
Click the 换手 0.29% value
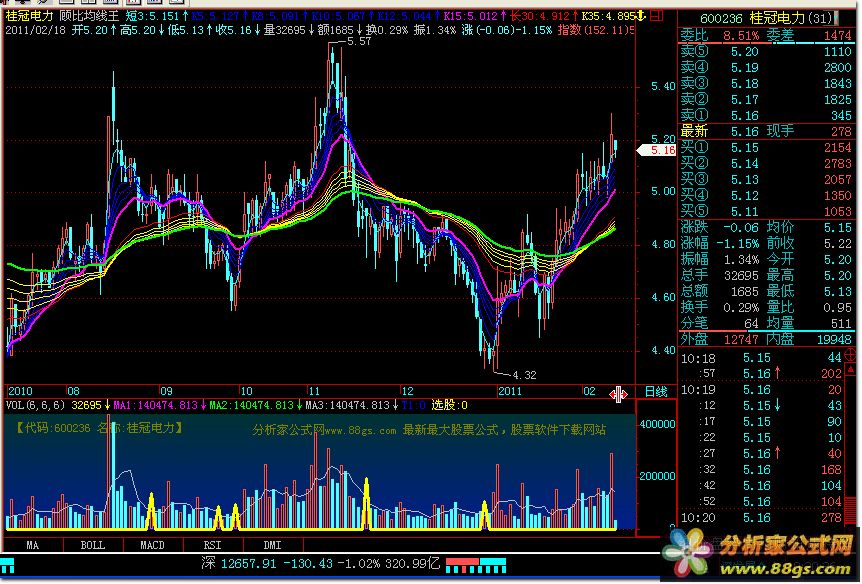click(741, 307)
